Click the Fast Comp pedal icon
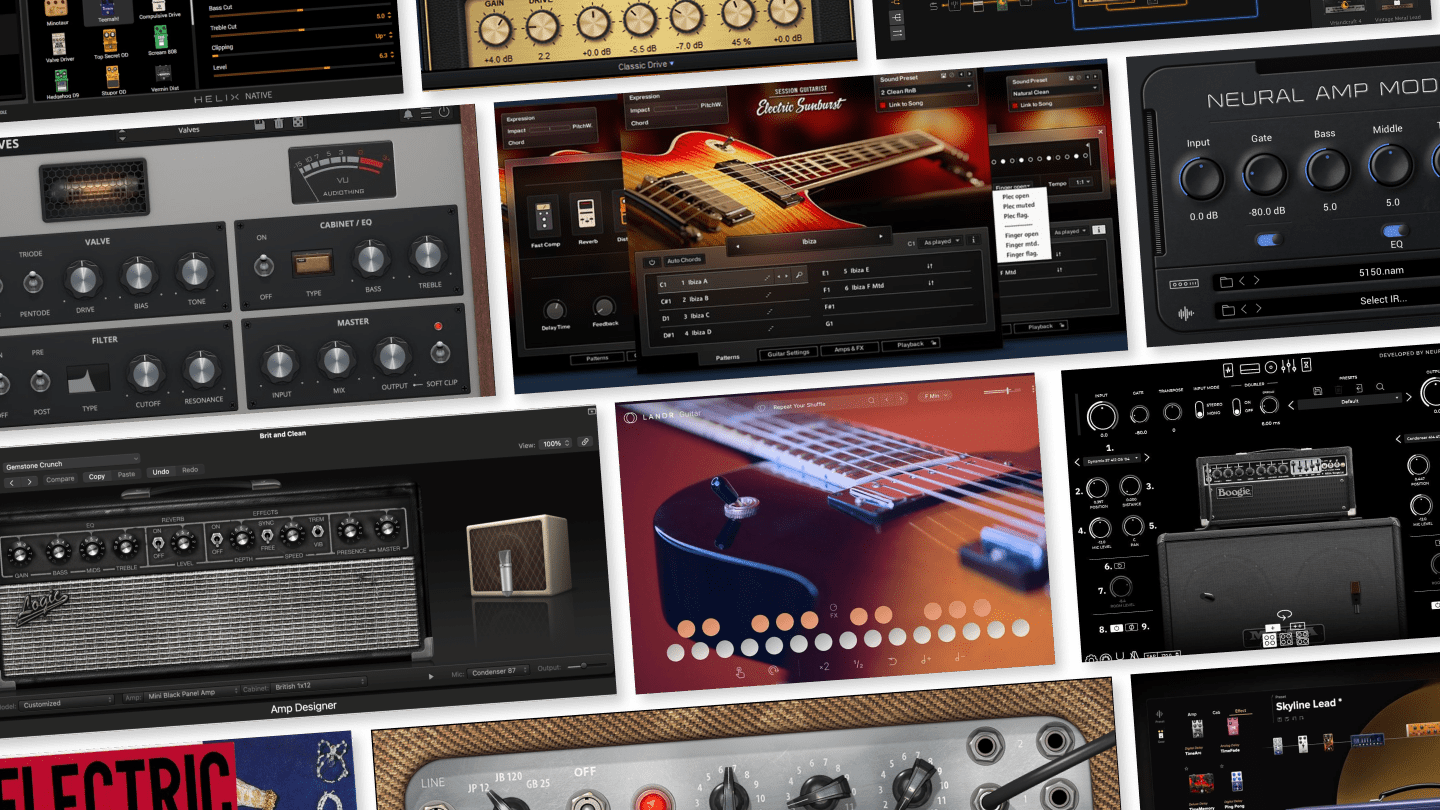 point(544,216)
